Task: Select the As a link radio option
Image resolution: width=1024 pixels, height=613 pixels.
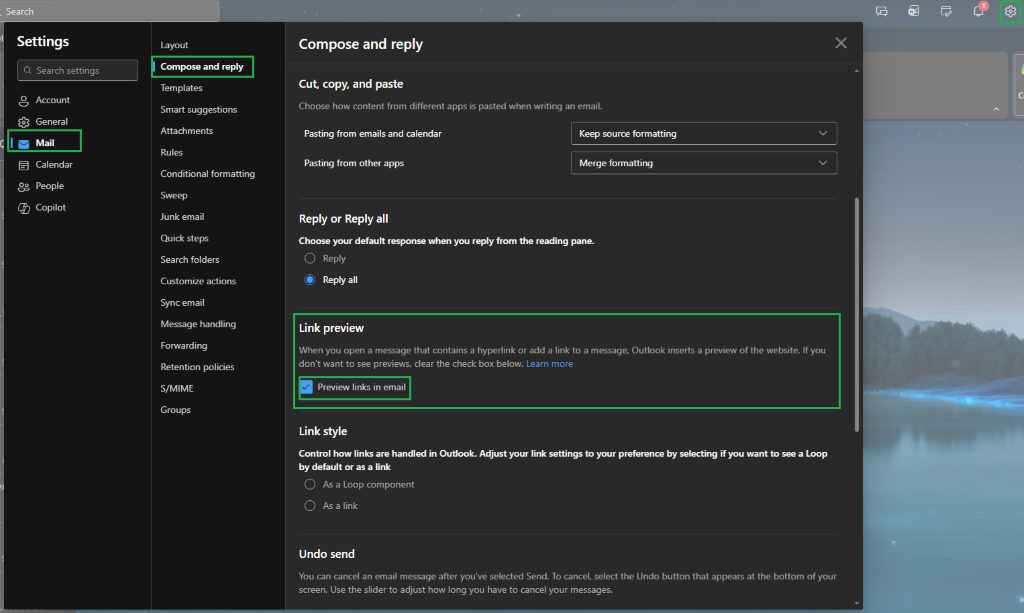Action: [x=310, y=506]
